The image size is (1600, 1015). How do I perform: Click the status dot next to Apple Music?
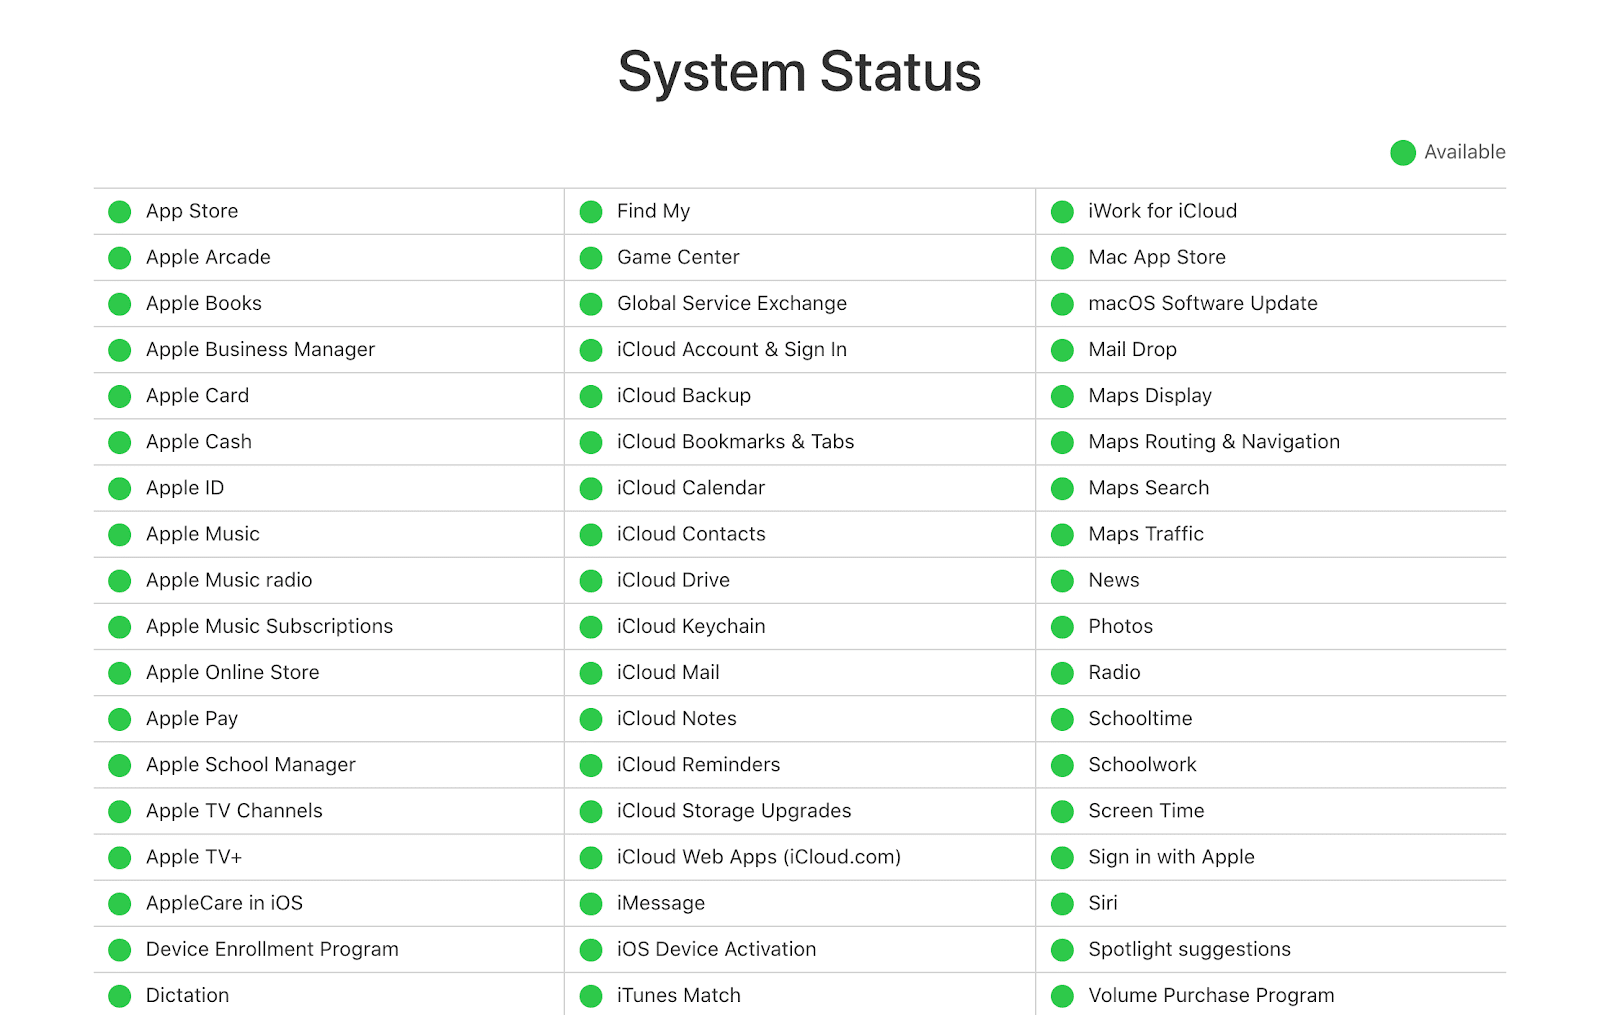click(x=120, y=535)
